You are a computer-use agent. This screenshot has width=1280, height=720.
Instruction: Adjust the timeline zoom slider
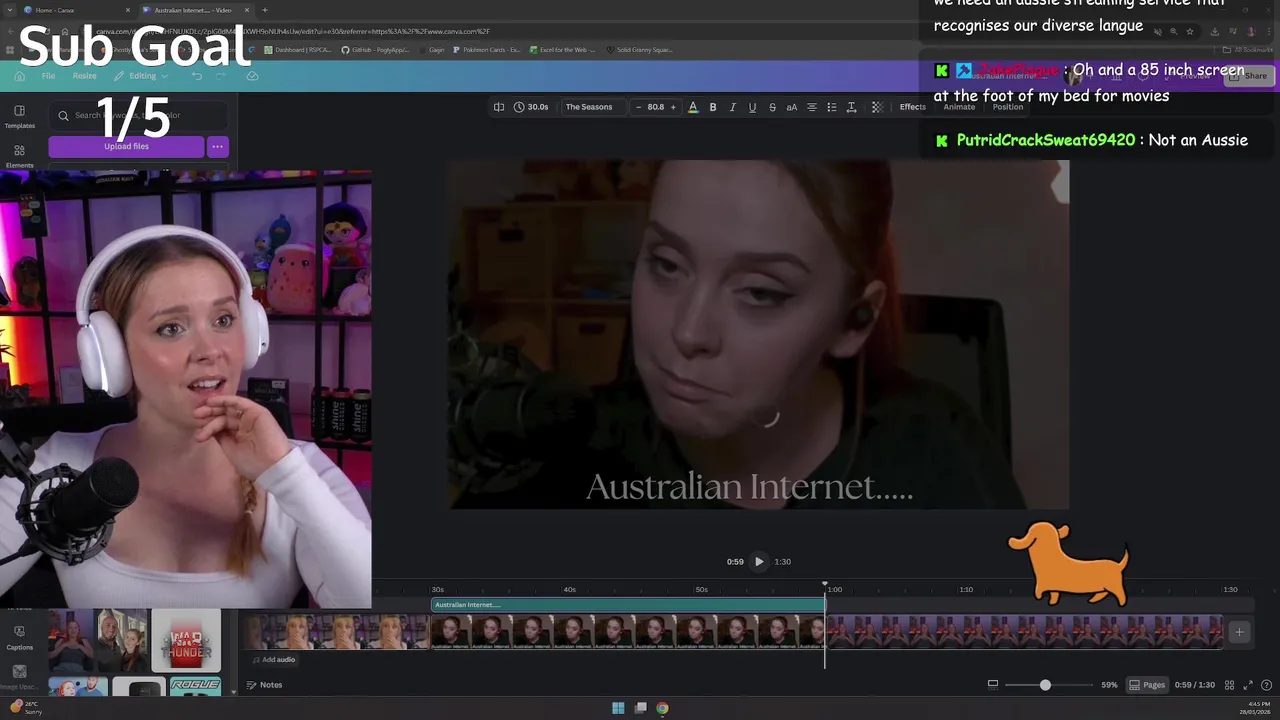pyautogui.click(x=1045, y=685)
